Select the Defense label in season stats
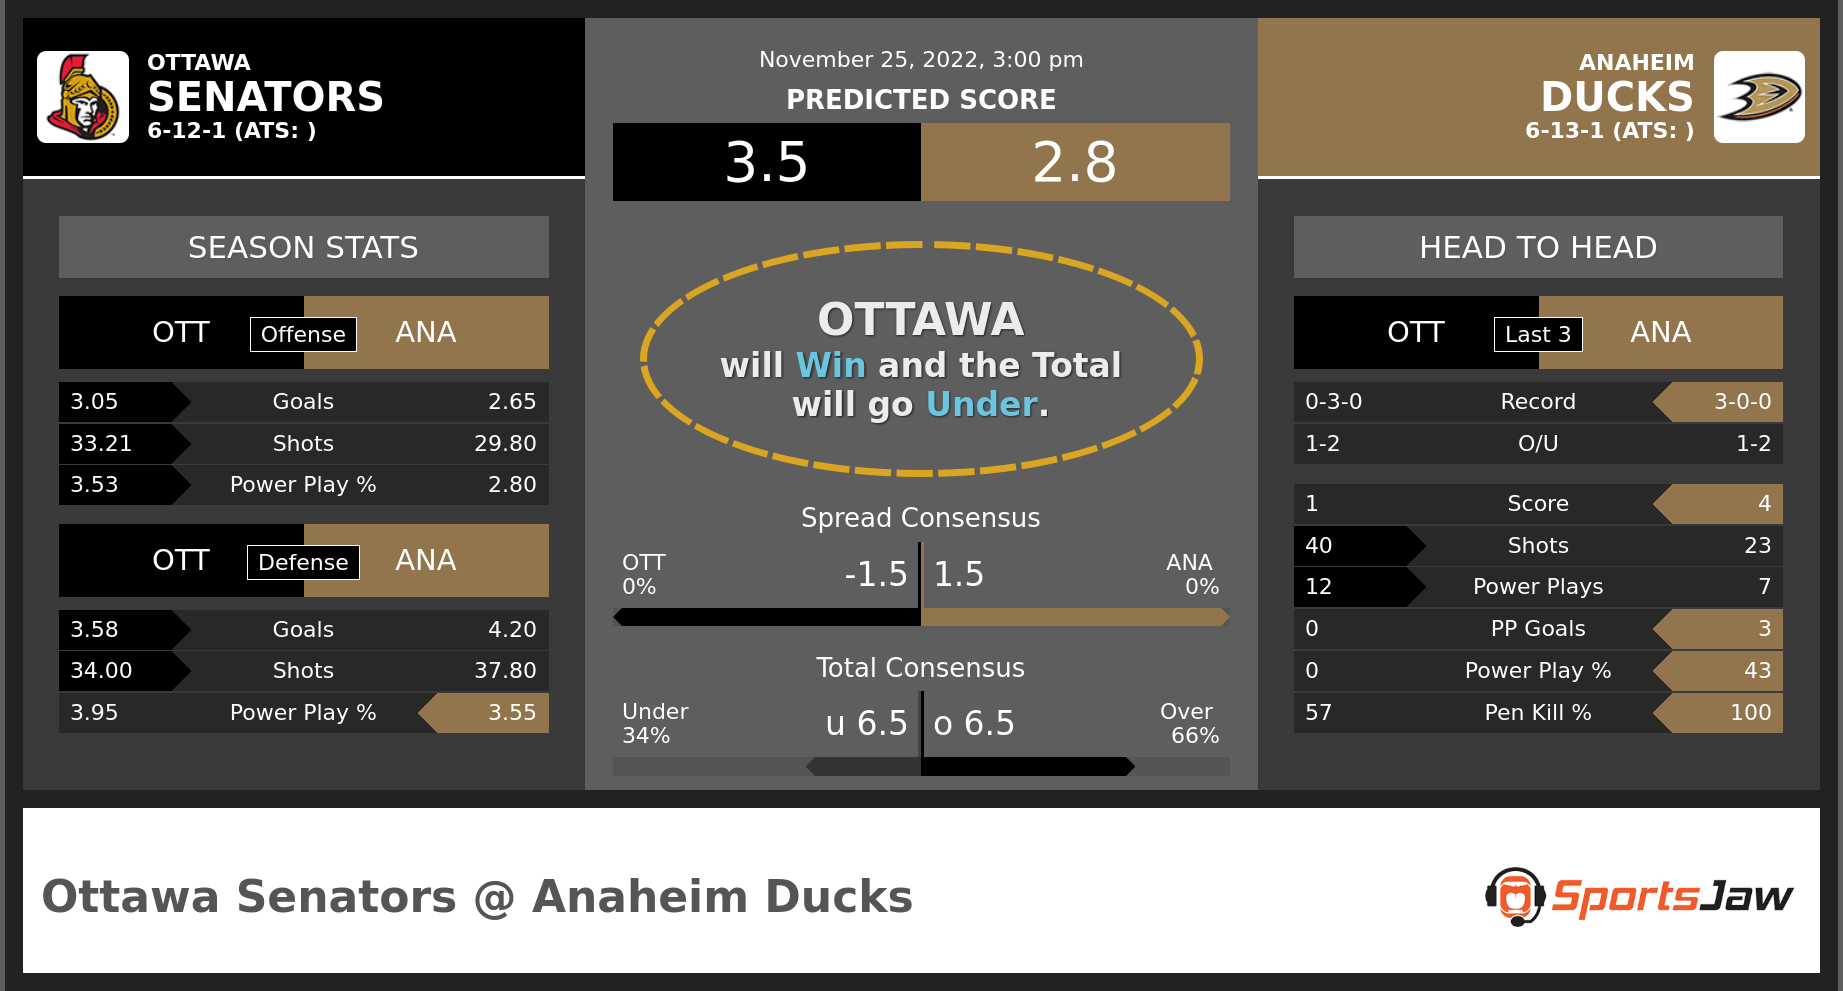 click(303, 562)
